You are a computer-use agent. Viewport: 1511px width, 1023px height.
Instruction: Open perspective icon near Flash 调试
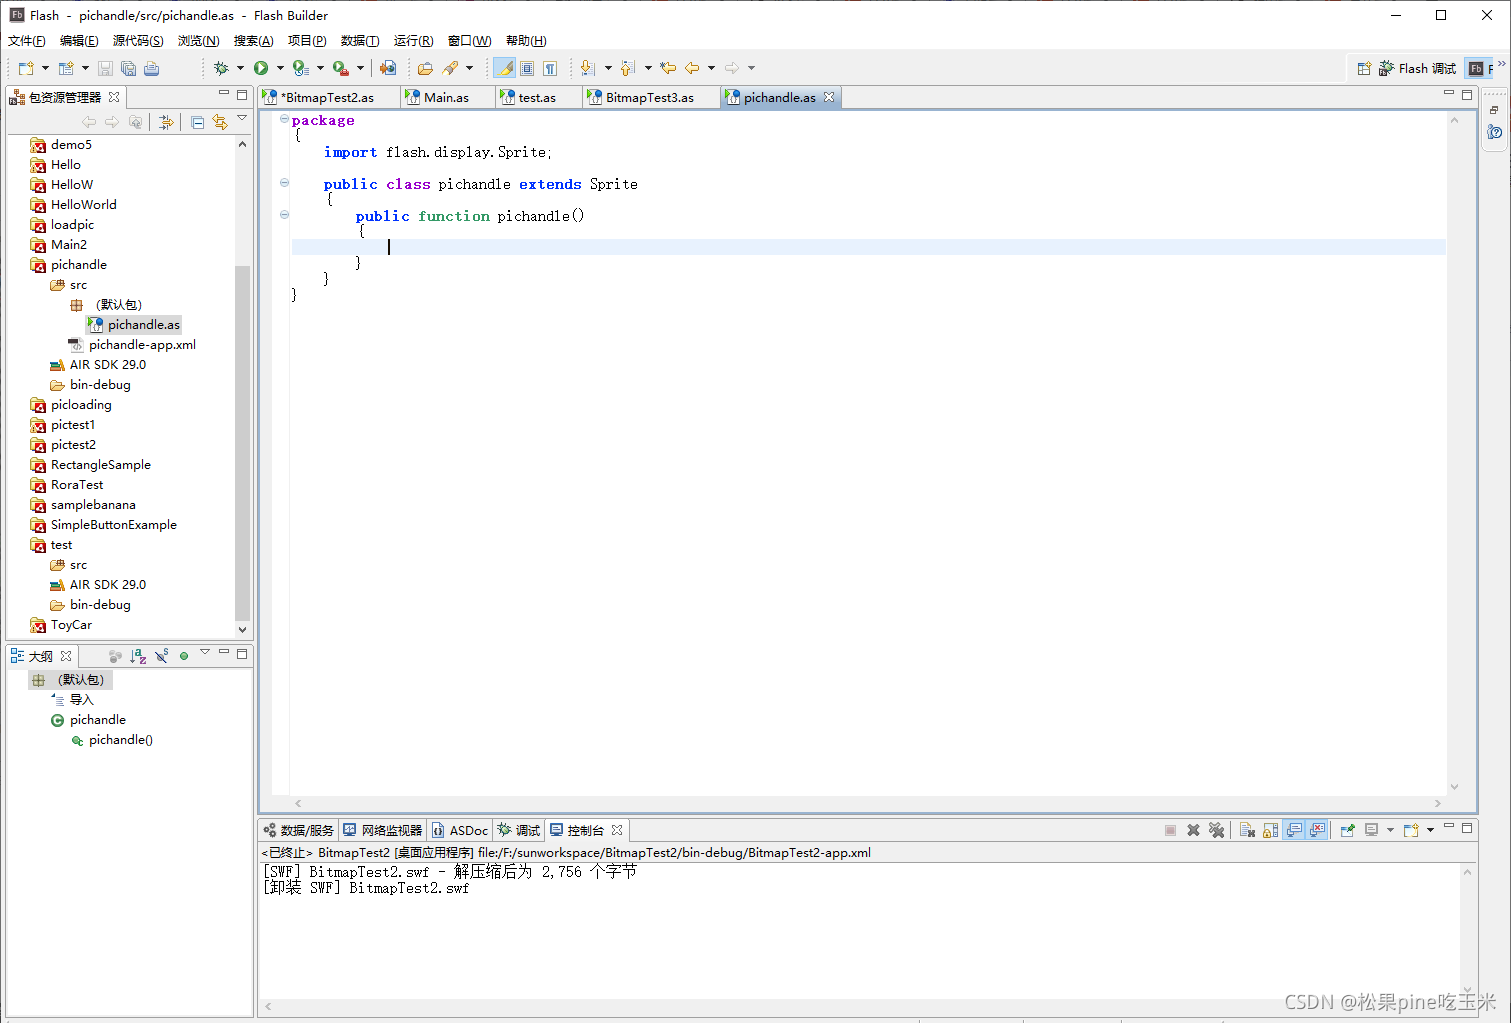click(x=1364, y=68)
